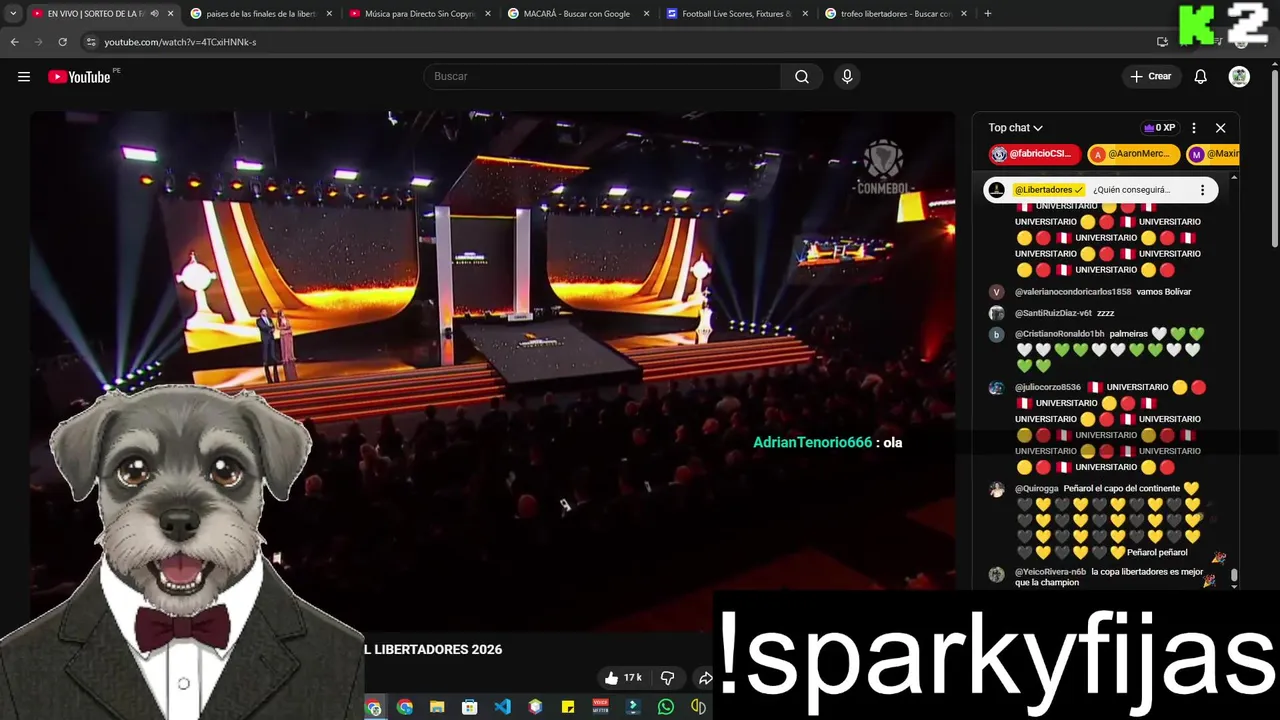View site information icon in address bar
Screen dimensions: 1280x720
click(91, 42)
